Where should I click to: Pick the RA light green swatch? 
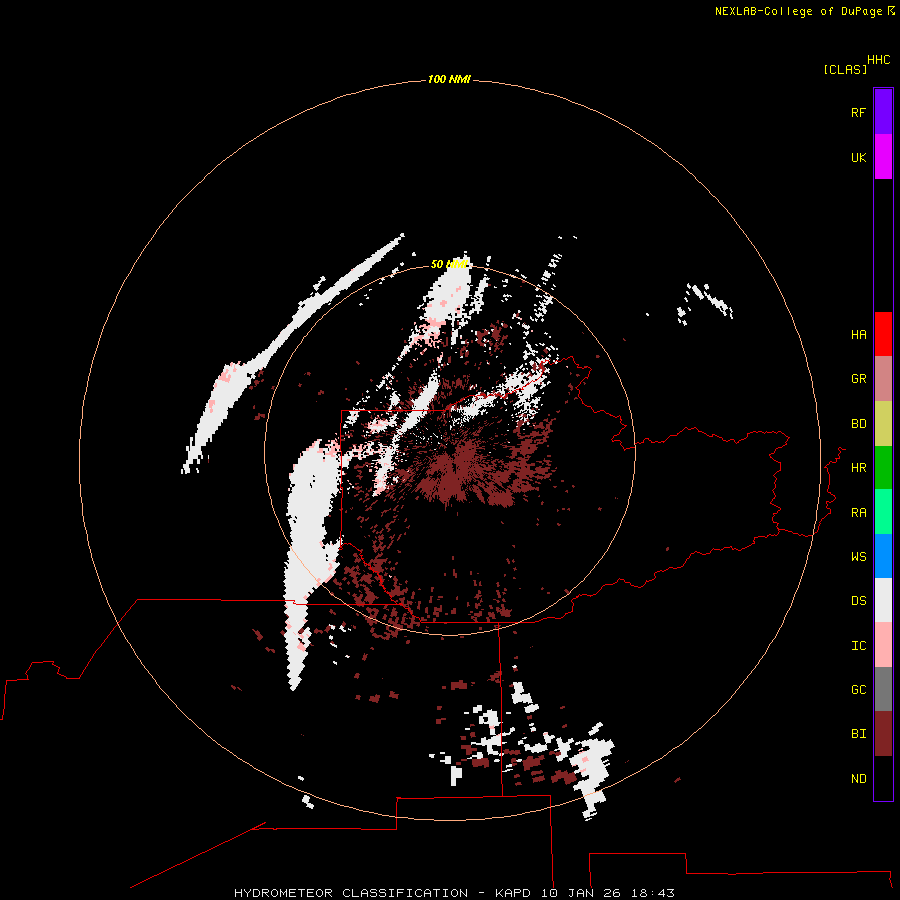883,512
